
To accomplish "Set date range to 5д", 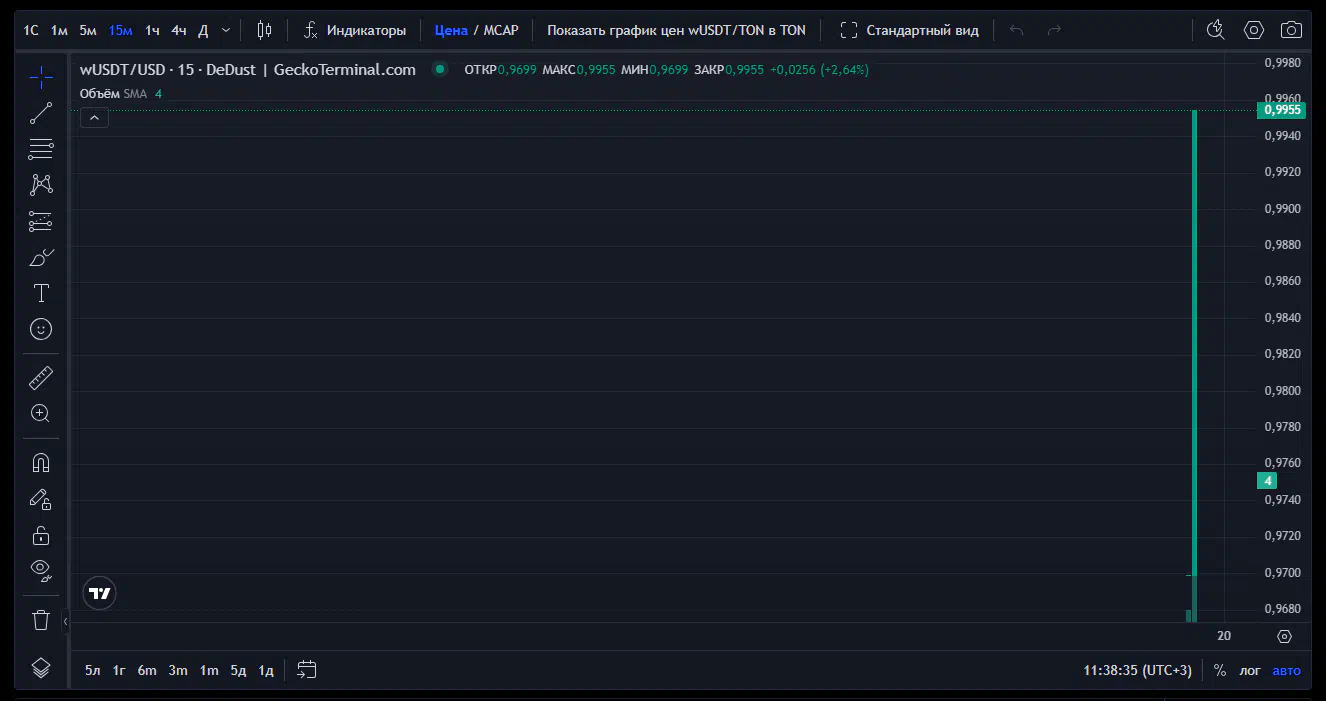I will 238,670.
